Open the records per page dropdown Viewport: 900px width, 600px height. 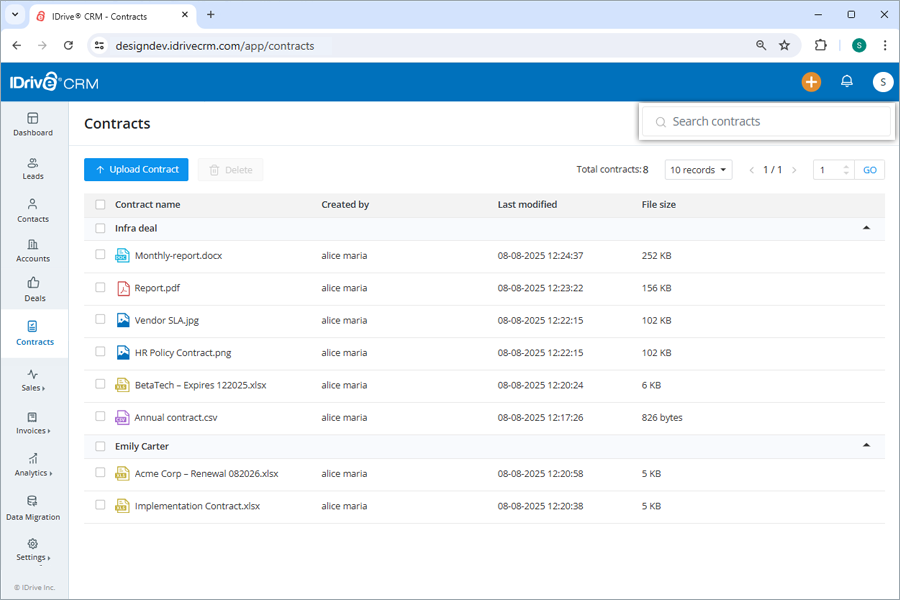pos(698,169)
